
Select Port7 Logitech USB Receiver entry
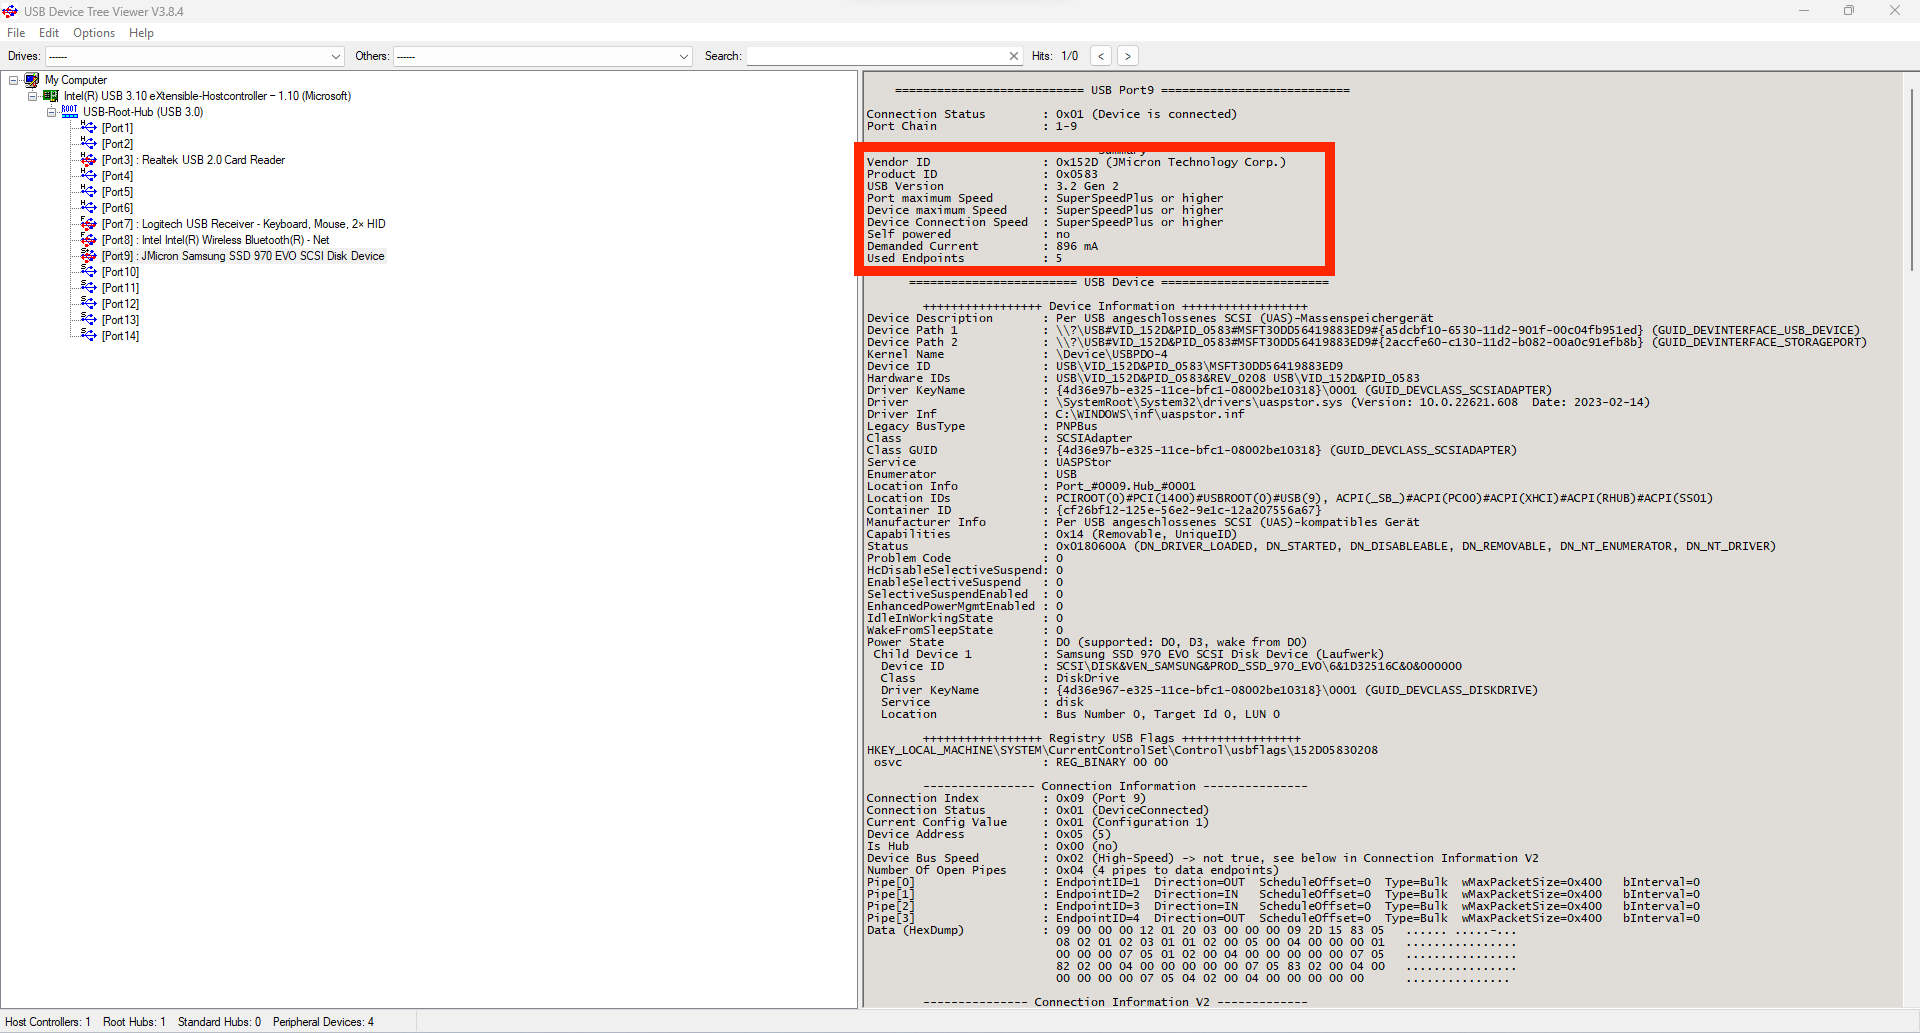(x=243, y=224)
